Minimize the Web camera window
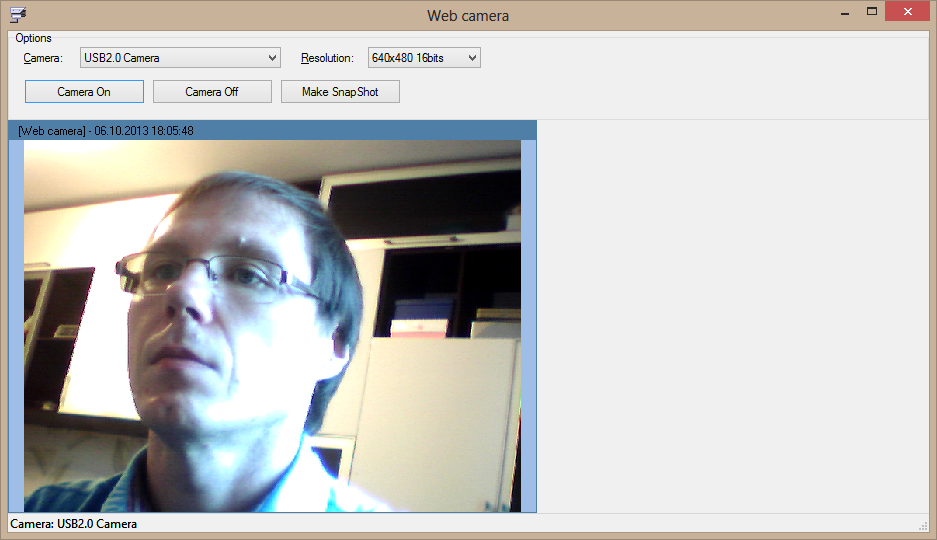The image size is (937, 540). 841,12
